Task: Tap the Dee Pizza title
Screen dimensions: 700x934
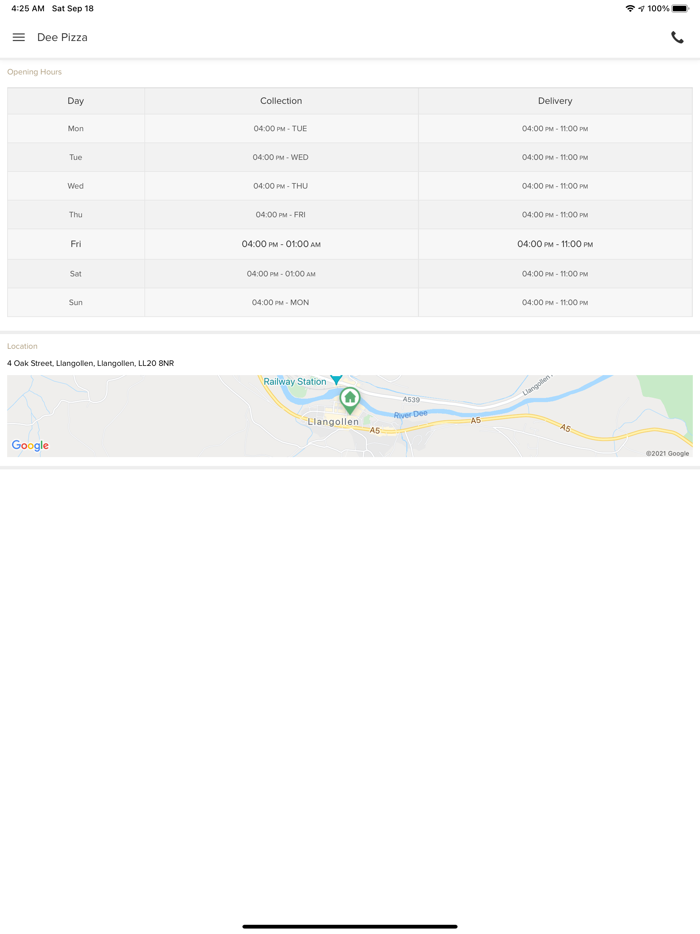Action: coord(62,38)
